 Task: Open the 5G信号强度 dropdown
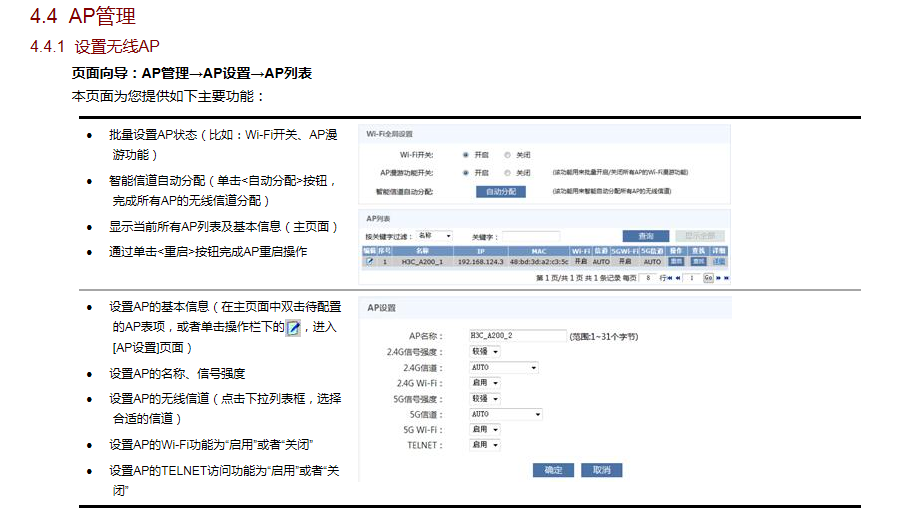pos(485,399)
